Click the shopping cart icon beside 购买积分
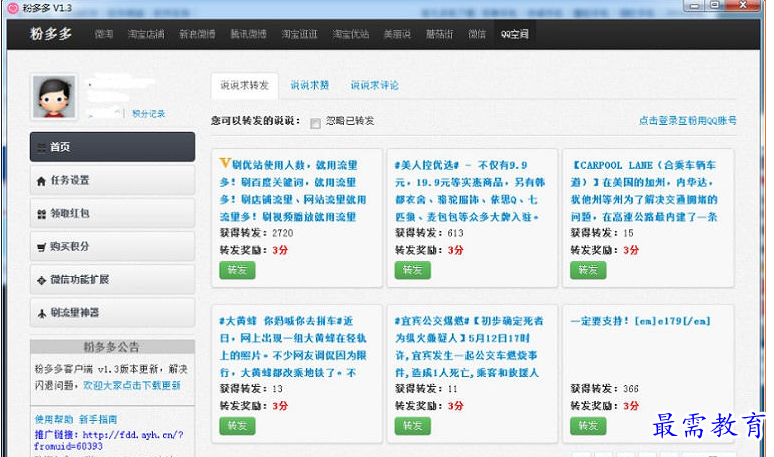The image size is (774, 457). point(41,247)
